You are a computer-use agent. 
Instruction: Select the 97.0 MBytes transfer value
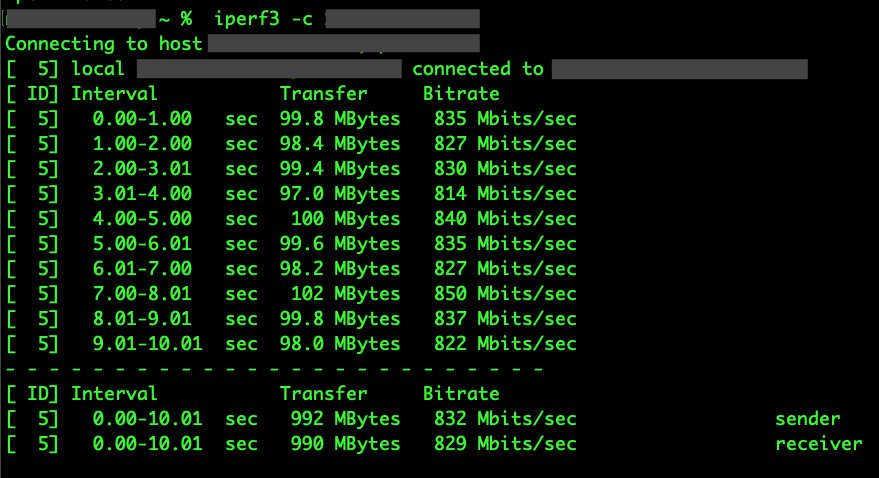tap(339, 194)
